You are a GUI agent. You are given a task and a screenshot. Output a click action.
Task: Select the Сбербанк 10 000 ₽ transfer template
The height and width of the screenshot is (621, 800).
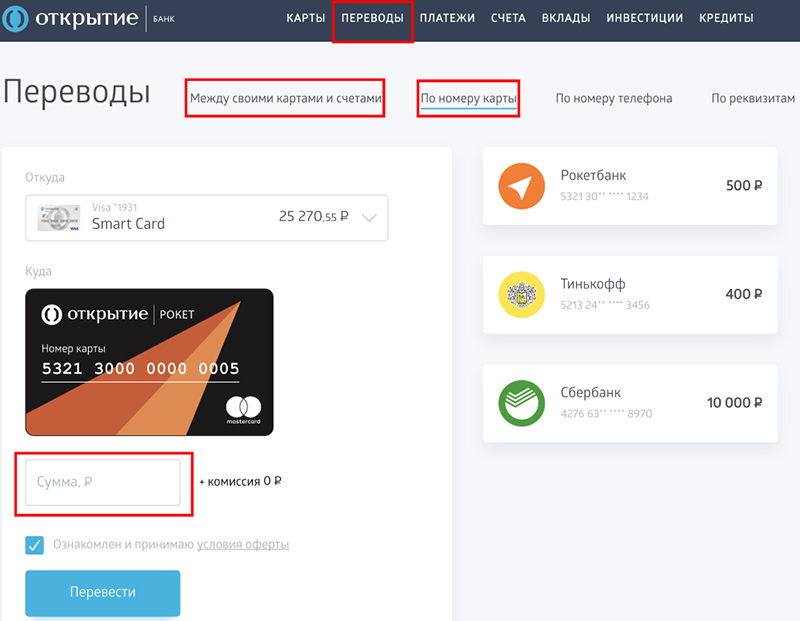click(630, 403)
